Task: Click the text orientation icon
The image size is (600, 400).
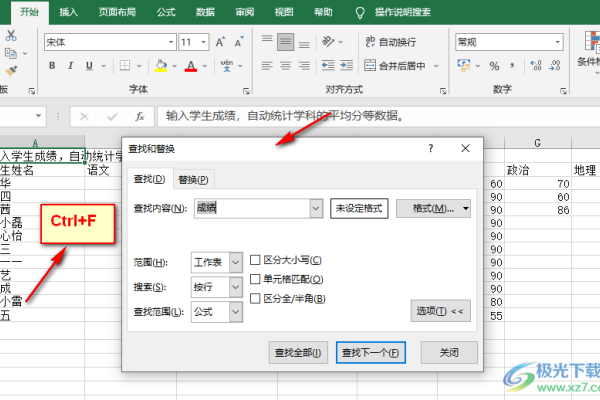Action: click(328, 41)
